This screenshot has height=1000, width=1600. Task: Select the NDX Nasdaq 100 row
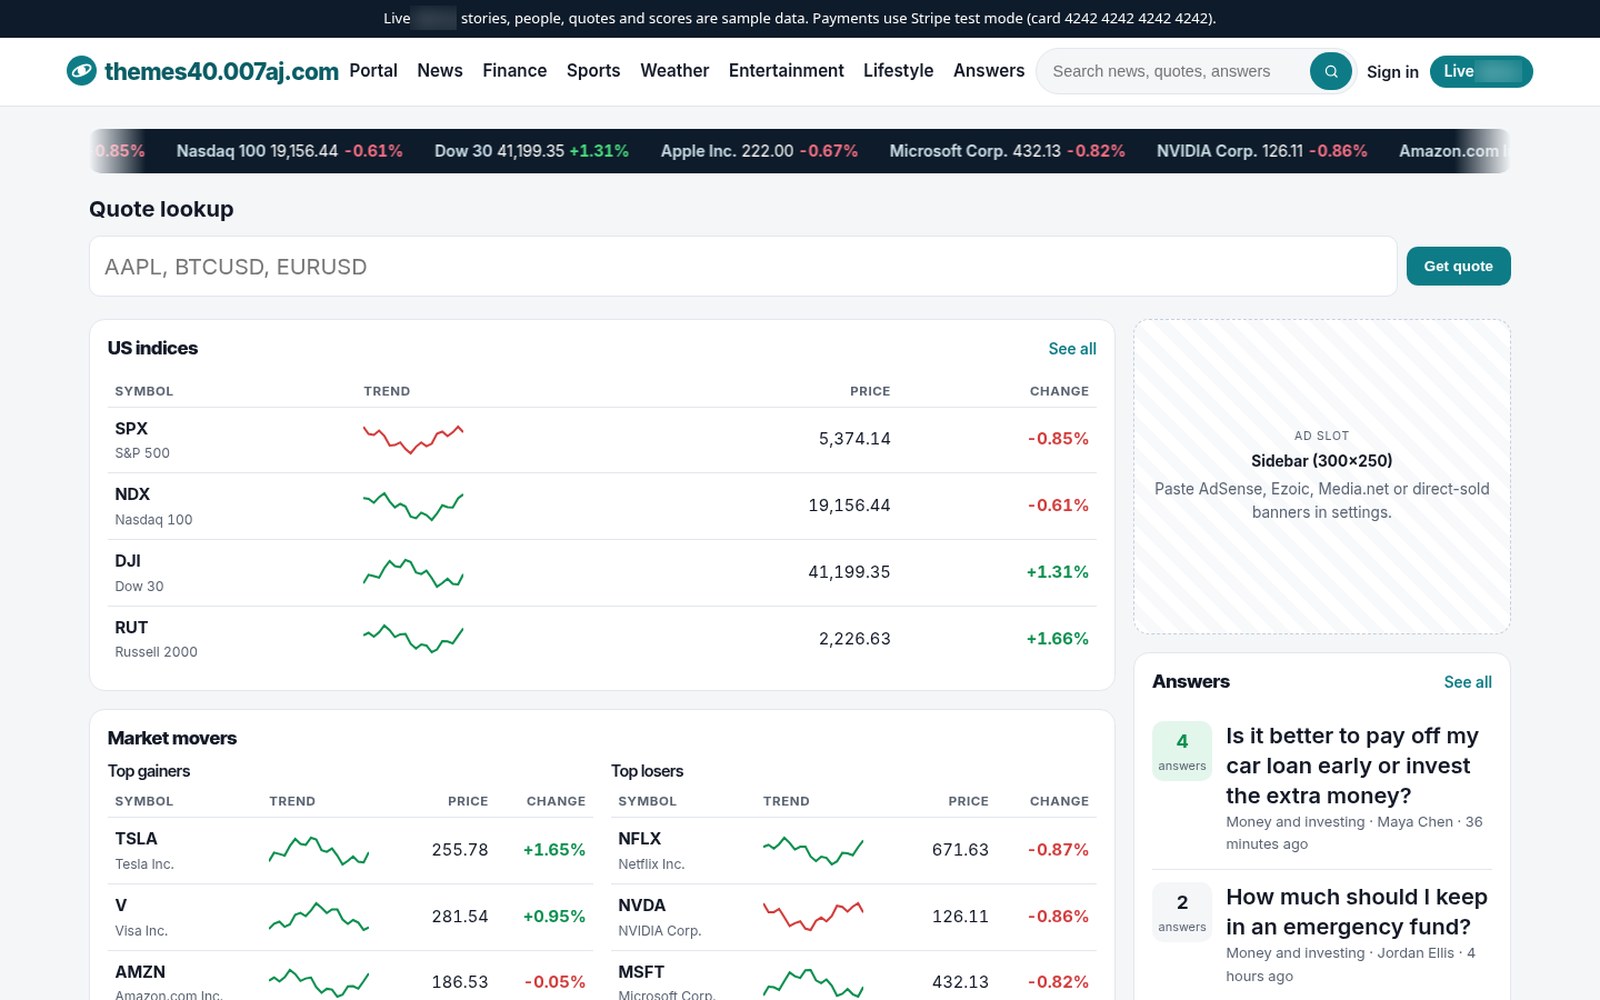(602, 506)
